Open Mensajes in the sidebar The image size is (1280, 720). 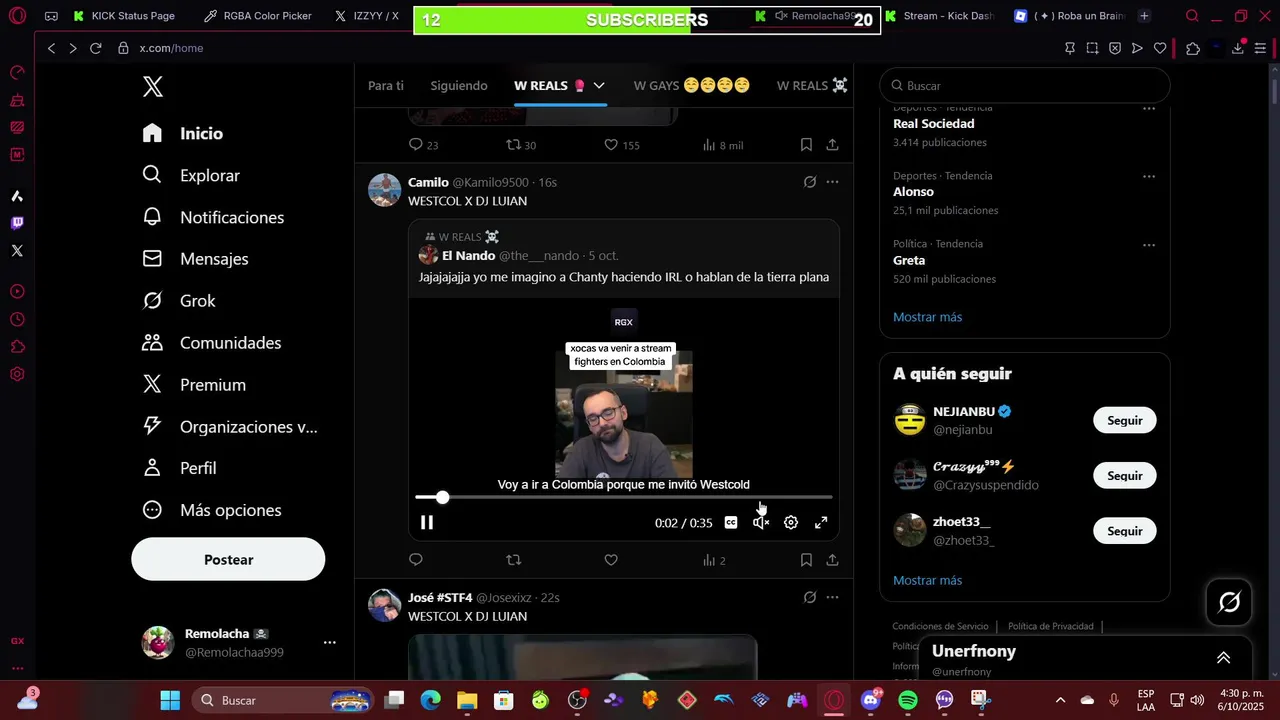195,259
